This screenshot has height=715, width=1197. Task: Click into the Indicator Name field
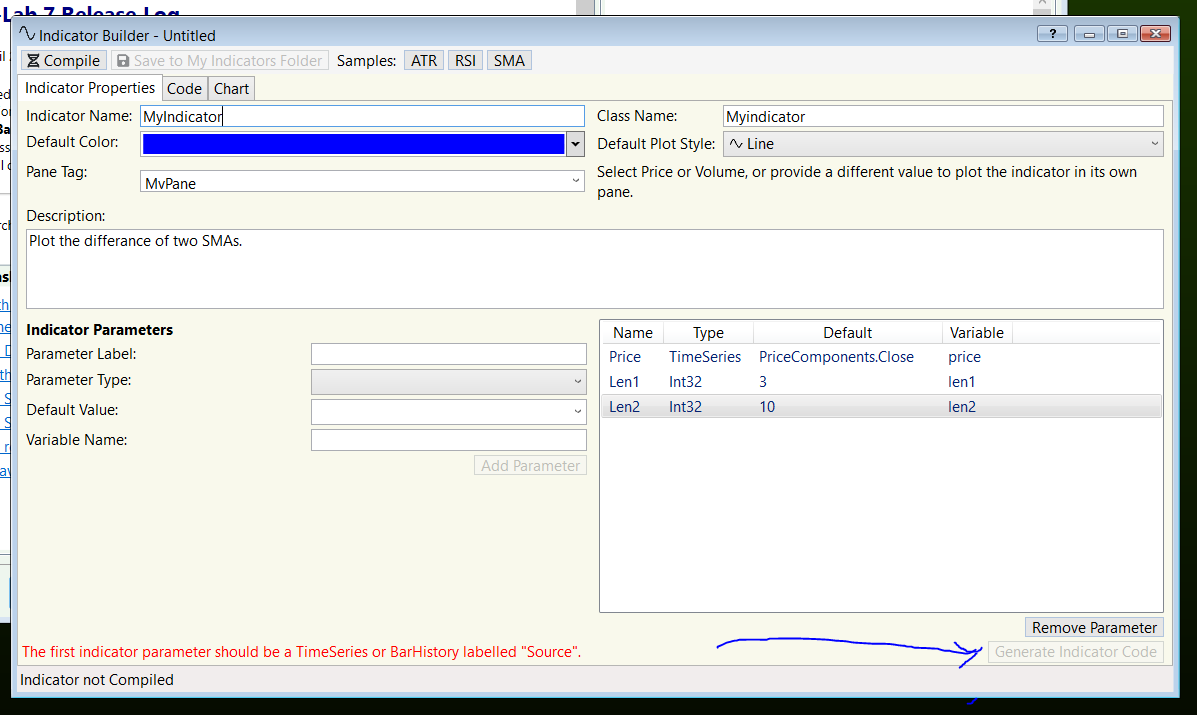pos(361,117)
